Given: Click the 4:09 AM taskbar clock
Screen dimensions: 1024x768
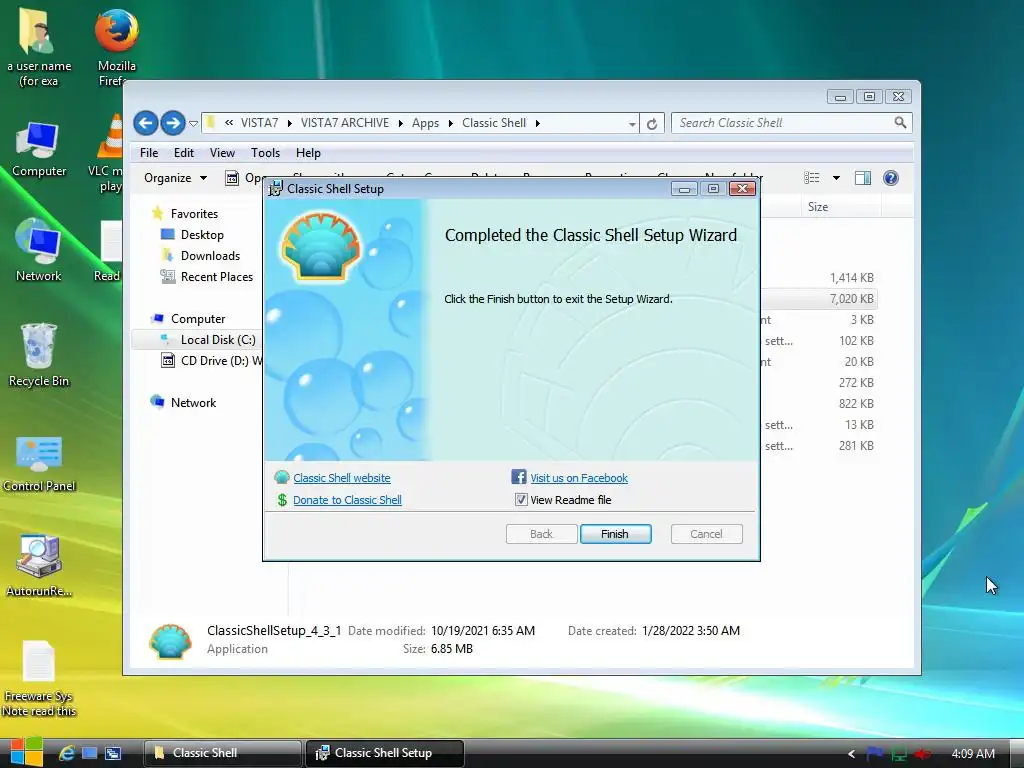Looking at the screenshot, I should pos(973,754).
